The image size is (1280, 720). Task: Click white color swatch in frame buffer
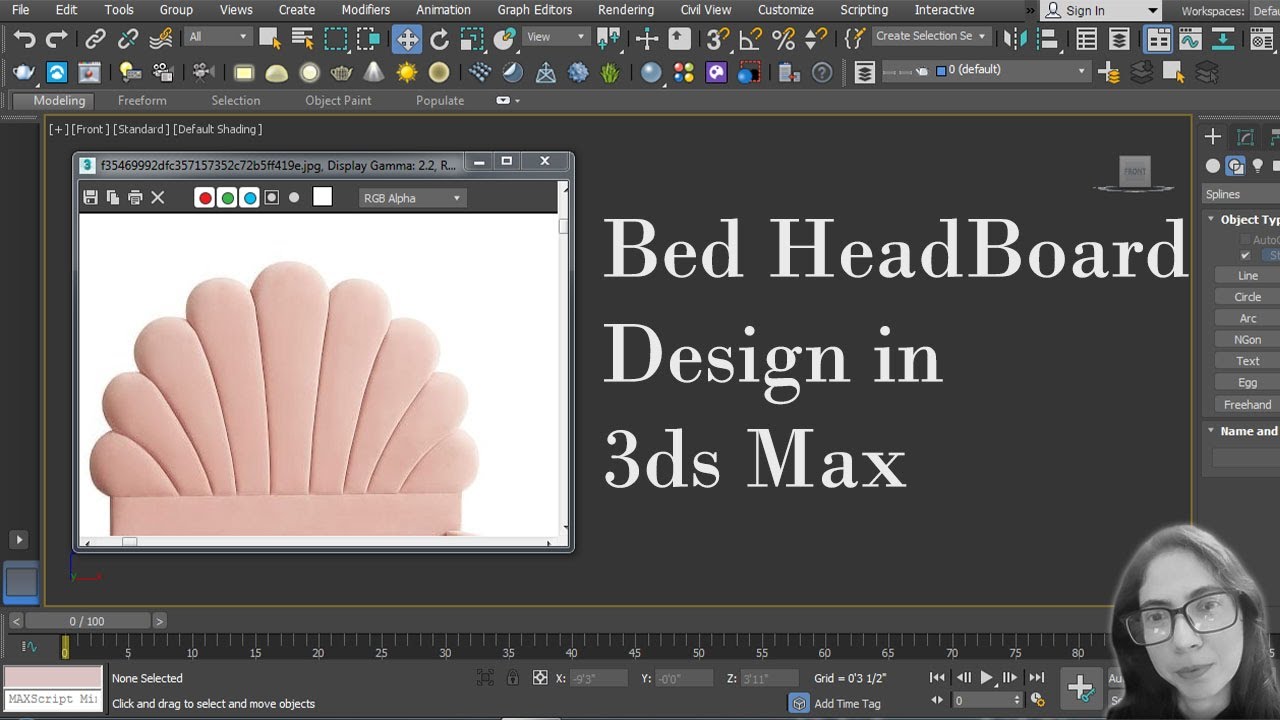322,197
